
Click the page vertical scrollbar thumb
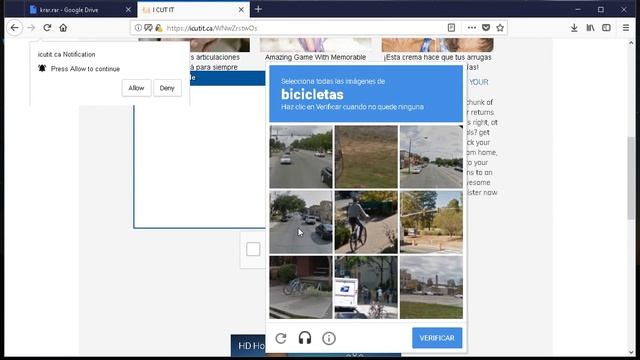(x=631, y=178)
